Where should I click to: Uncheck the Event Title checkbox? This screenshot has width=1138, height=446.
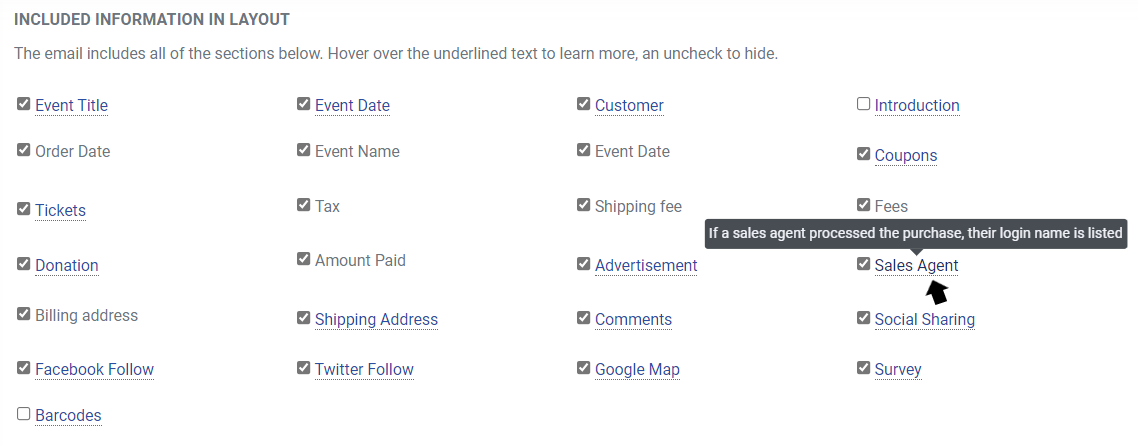[23, 104]
